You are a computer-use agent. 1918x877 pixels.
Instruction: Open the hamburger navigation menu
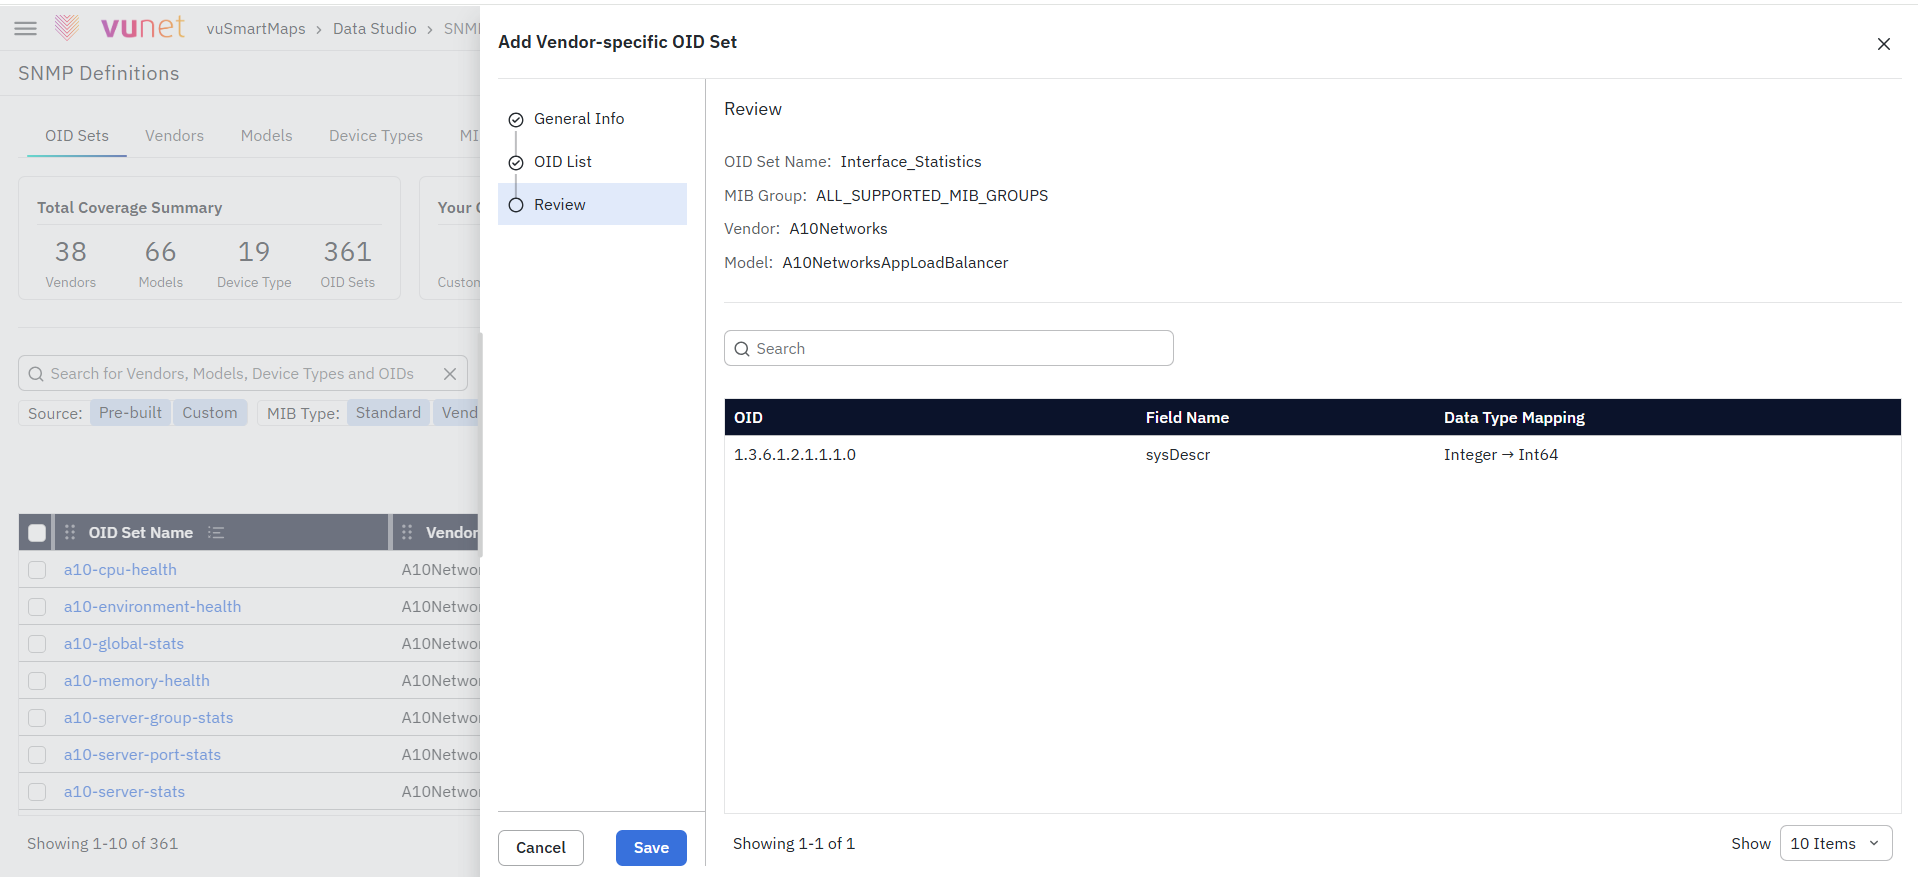26,28
